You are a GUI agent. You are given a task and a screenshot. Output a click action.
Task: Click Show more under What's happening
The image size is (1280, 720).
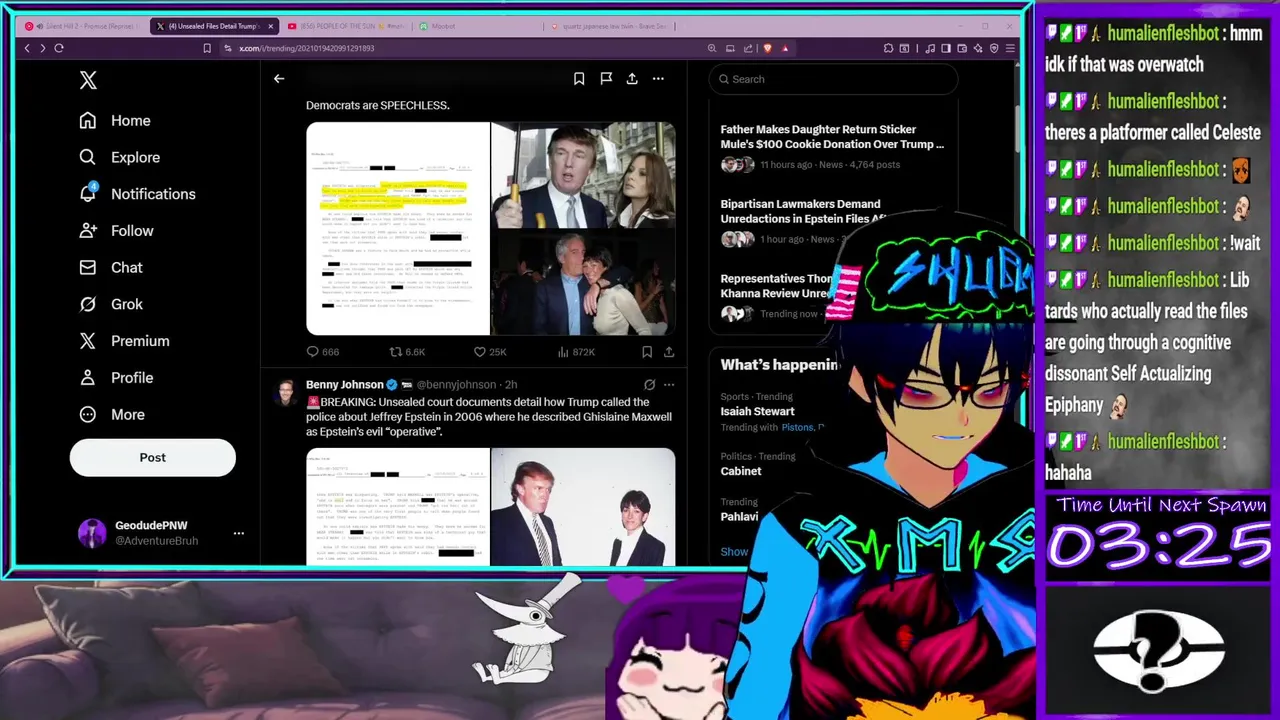click(x=734, y=552)
